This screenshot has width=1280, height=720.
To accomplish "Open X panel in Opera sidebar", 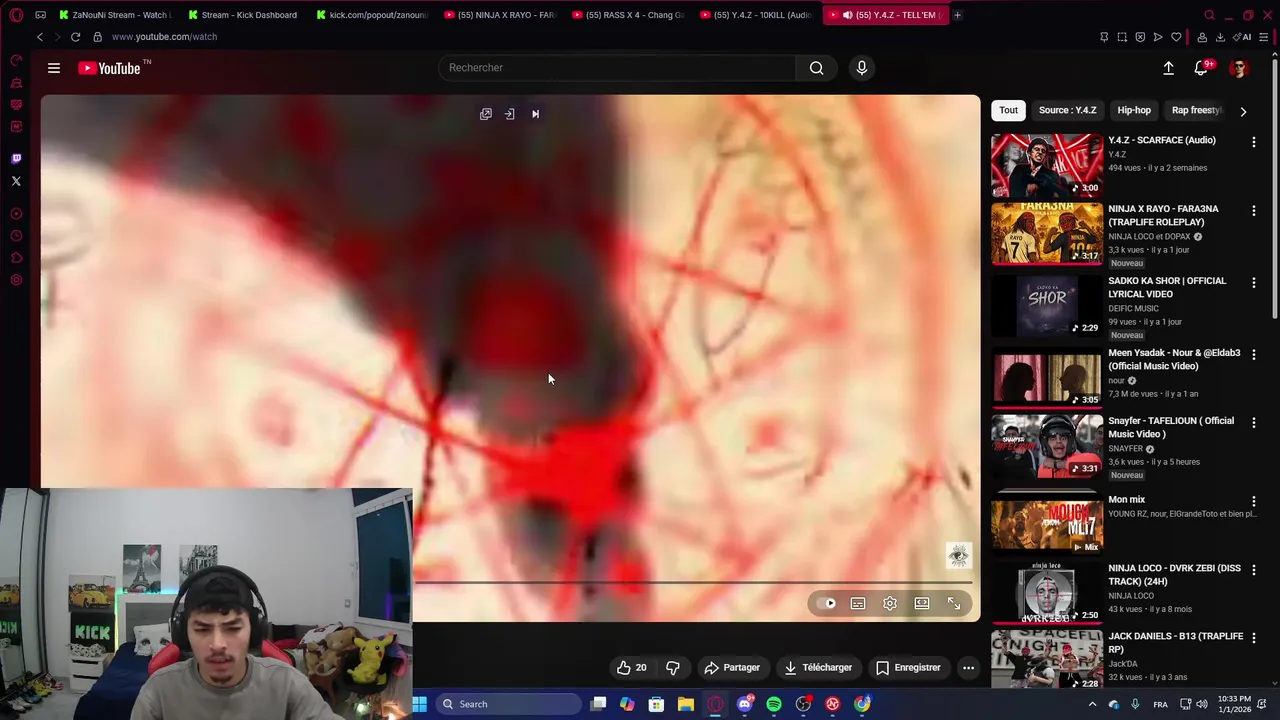I will pos(16,181).
